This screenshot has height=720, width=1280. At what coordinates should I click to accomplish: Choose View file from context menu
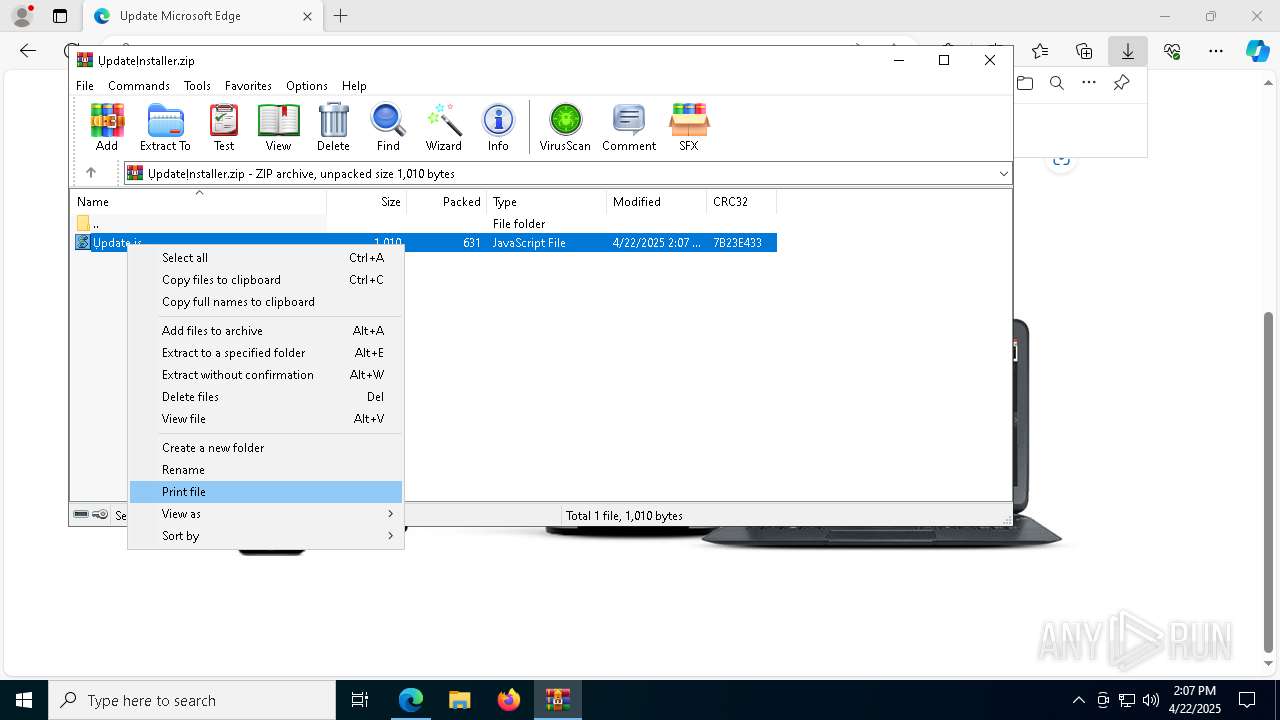coord(265,418)
